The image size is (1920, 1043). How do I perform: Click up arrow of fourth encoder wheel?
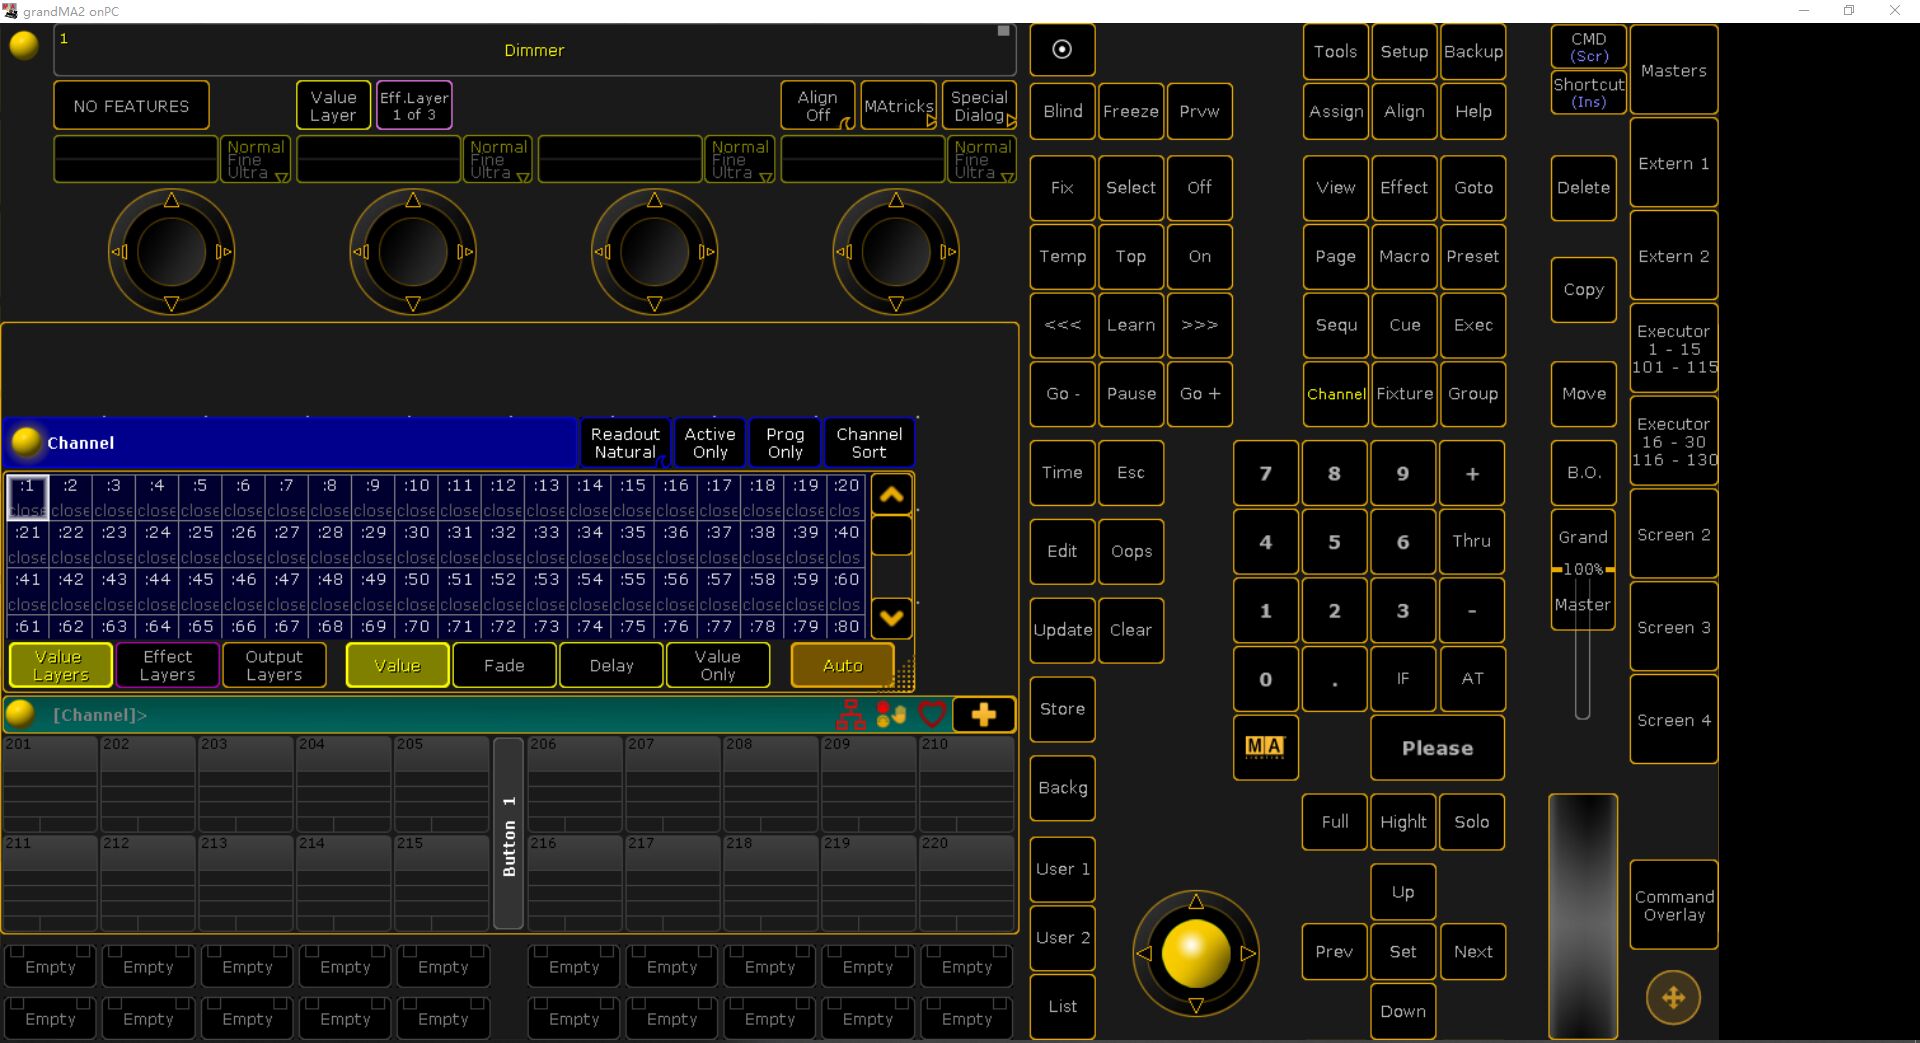(x=896, y=200)
